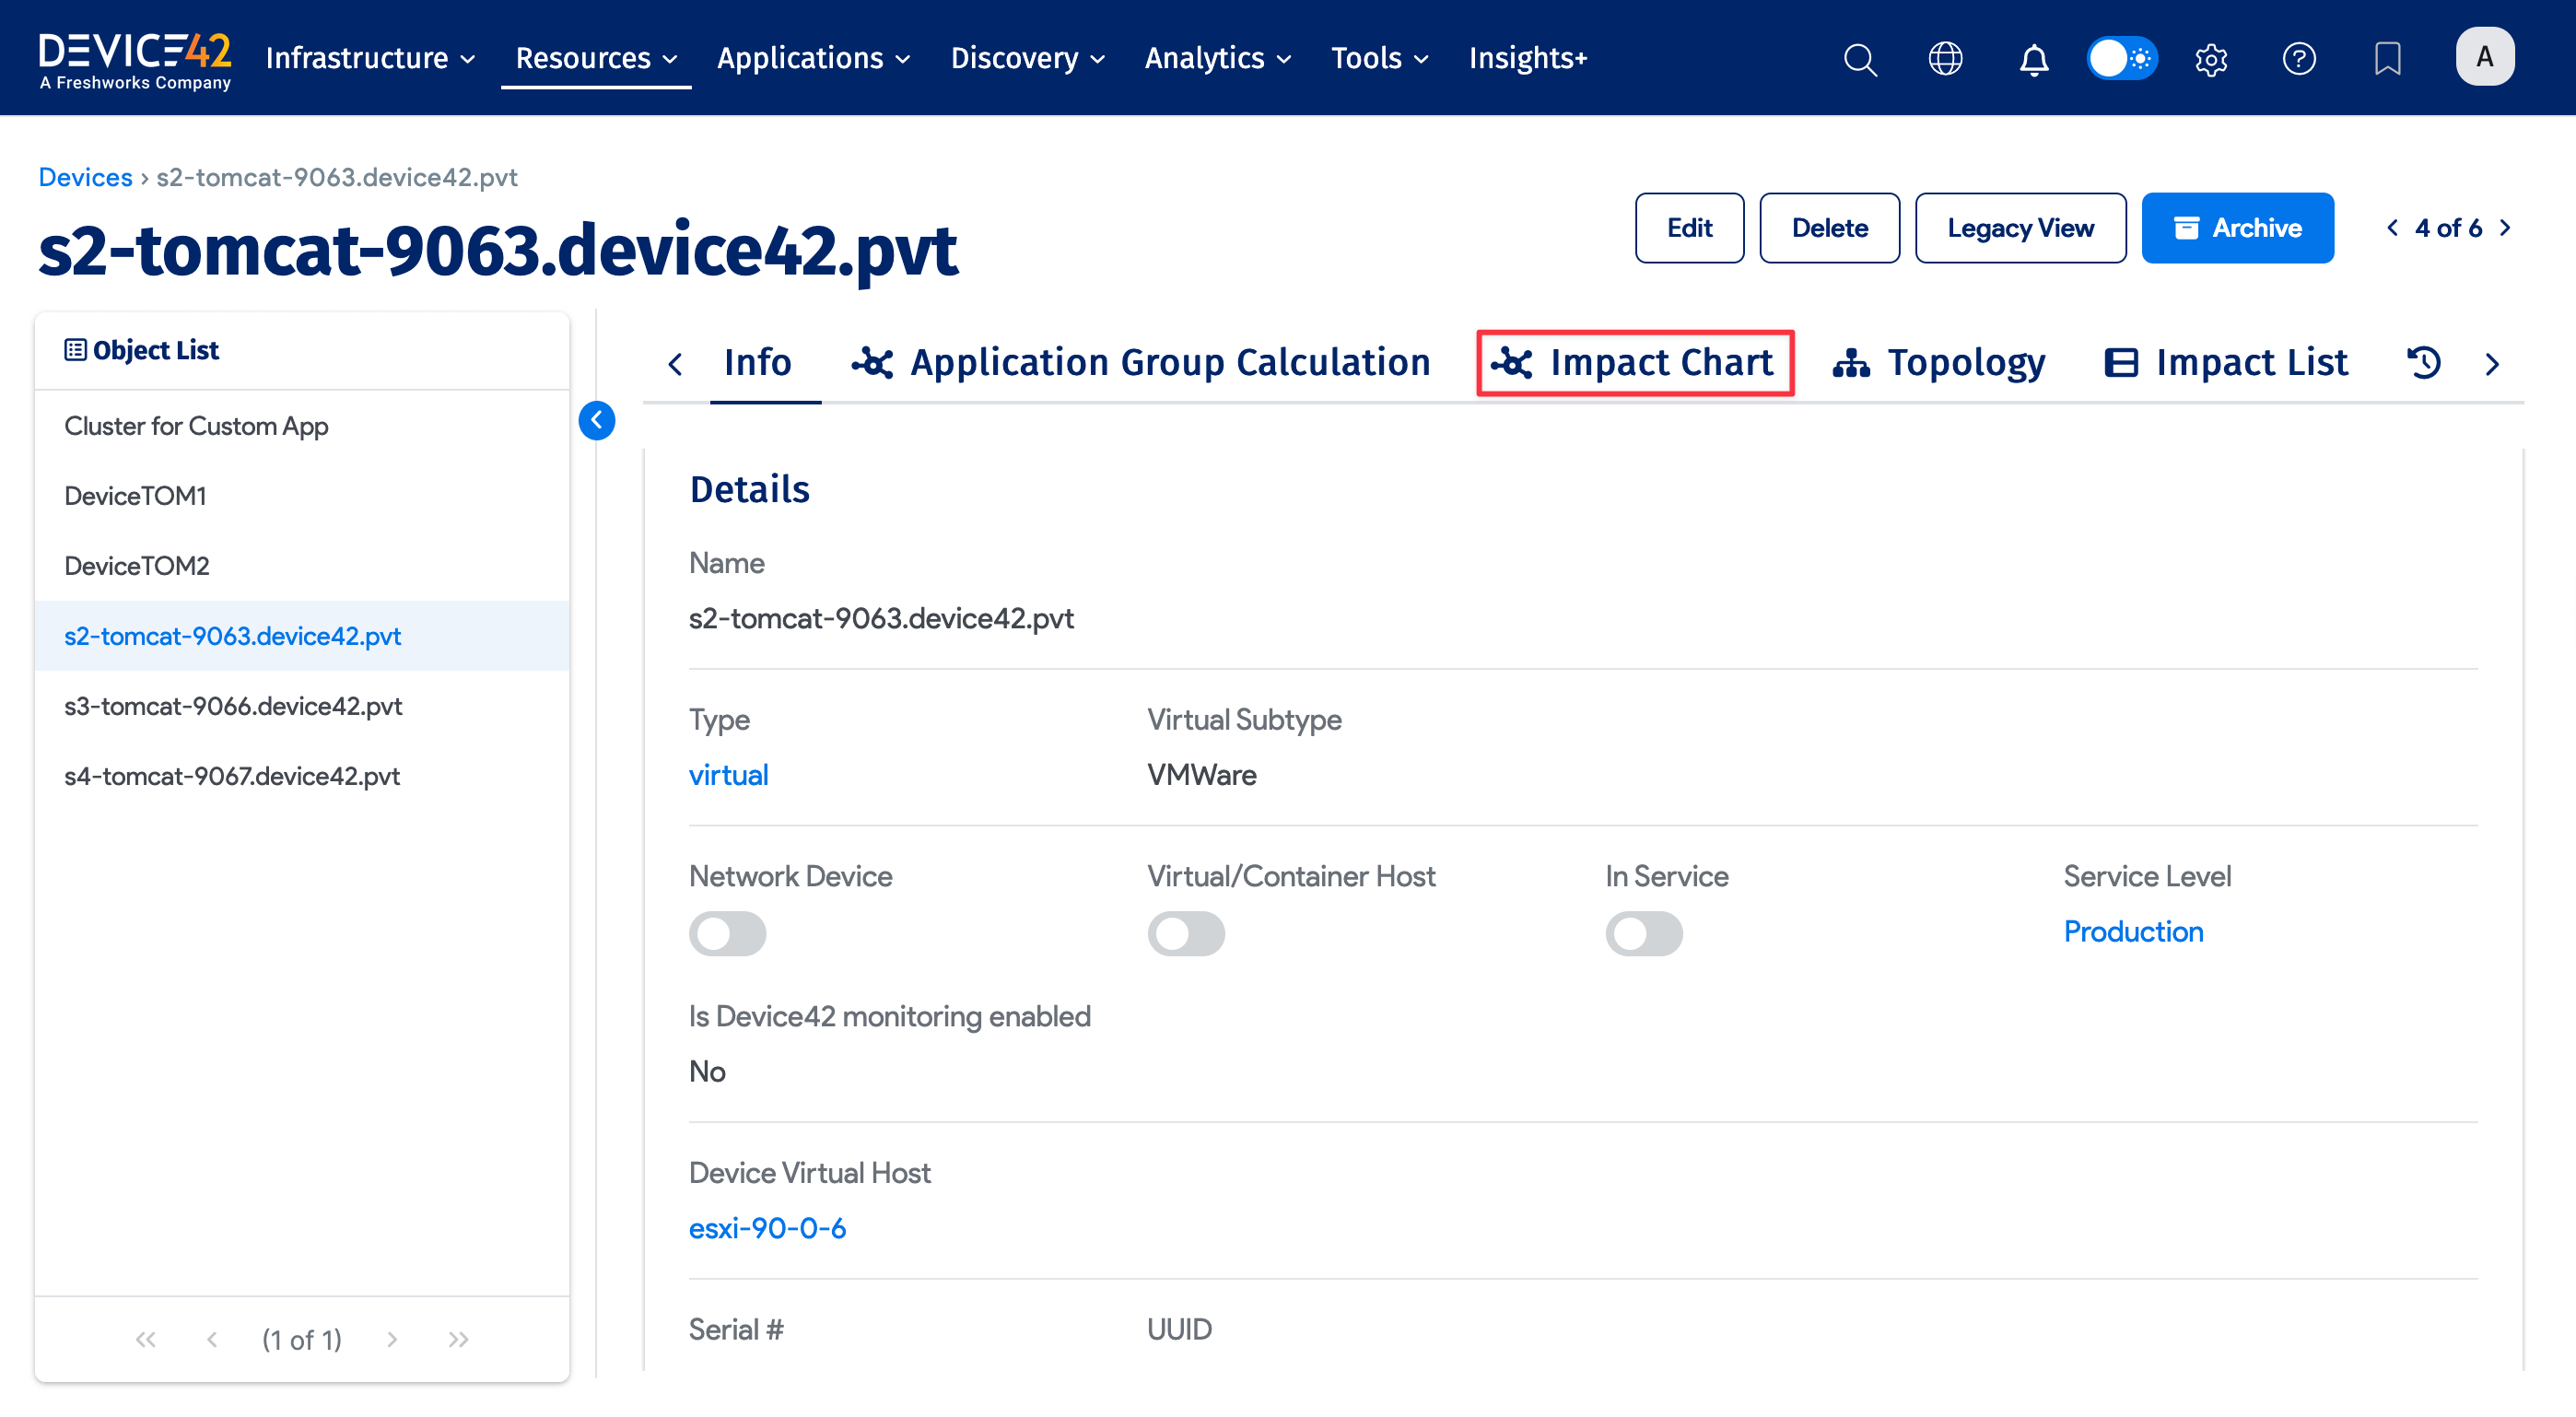
Task: Open the history icon next to Impact List
Action: point(2423,362)
